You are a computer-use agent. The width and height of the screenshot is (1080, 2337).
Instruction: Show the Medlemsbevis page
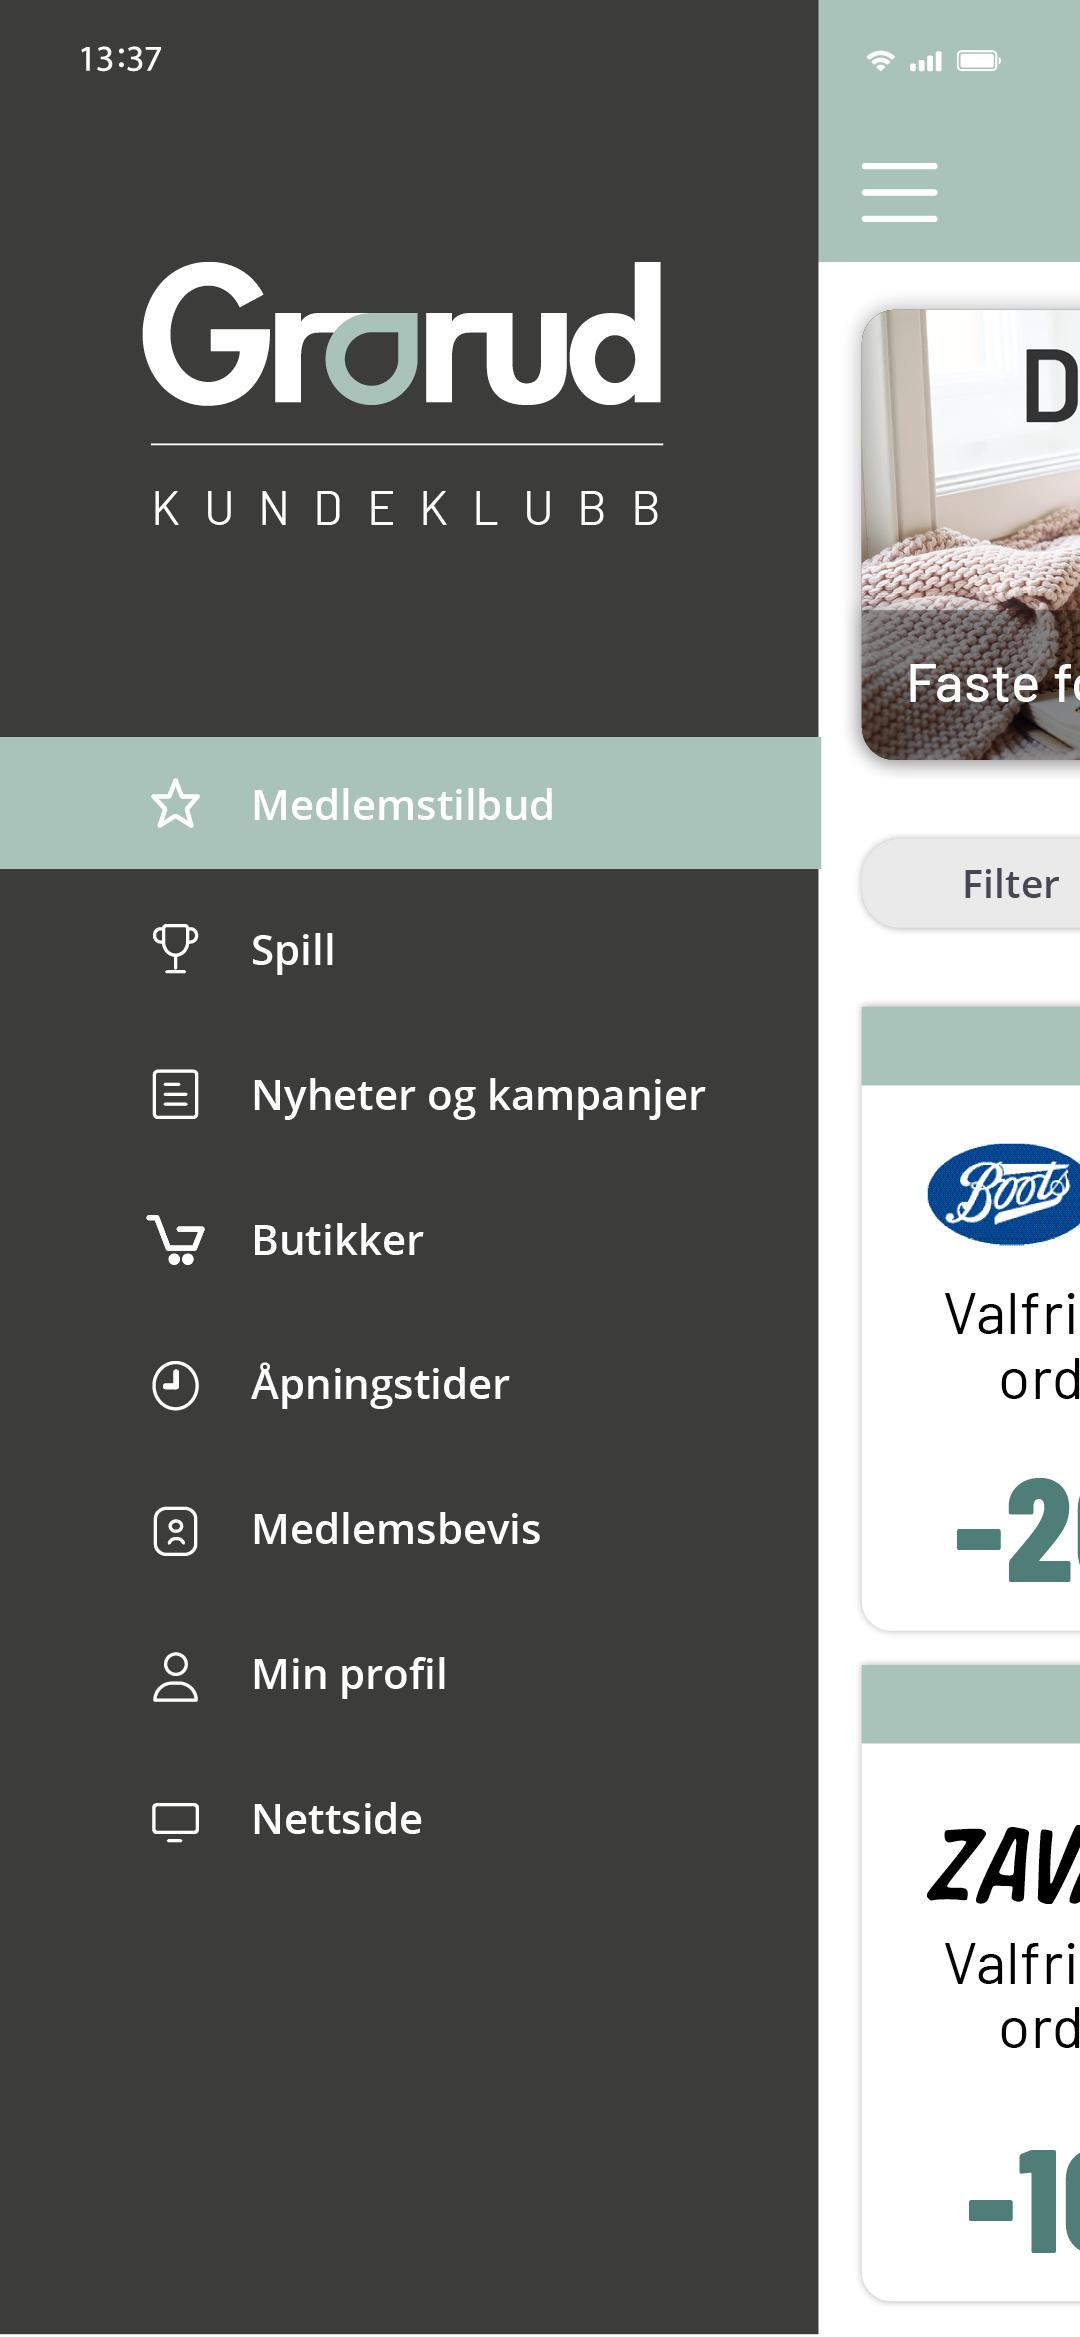(396, 1530)
